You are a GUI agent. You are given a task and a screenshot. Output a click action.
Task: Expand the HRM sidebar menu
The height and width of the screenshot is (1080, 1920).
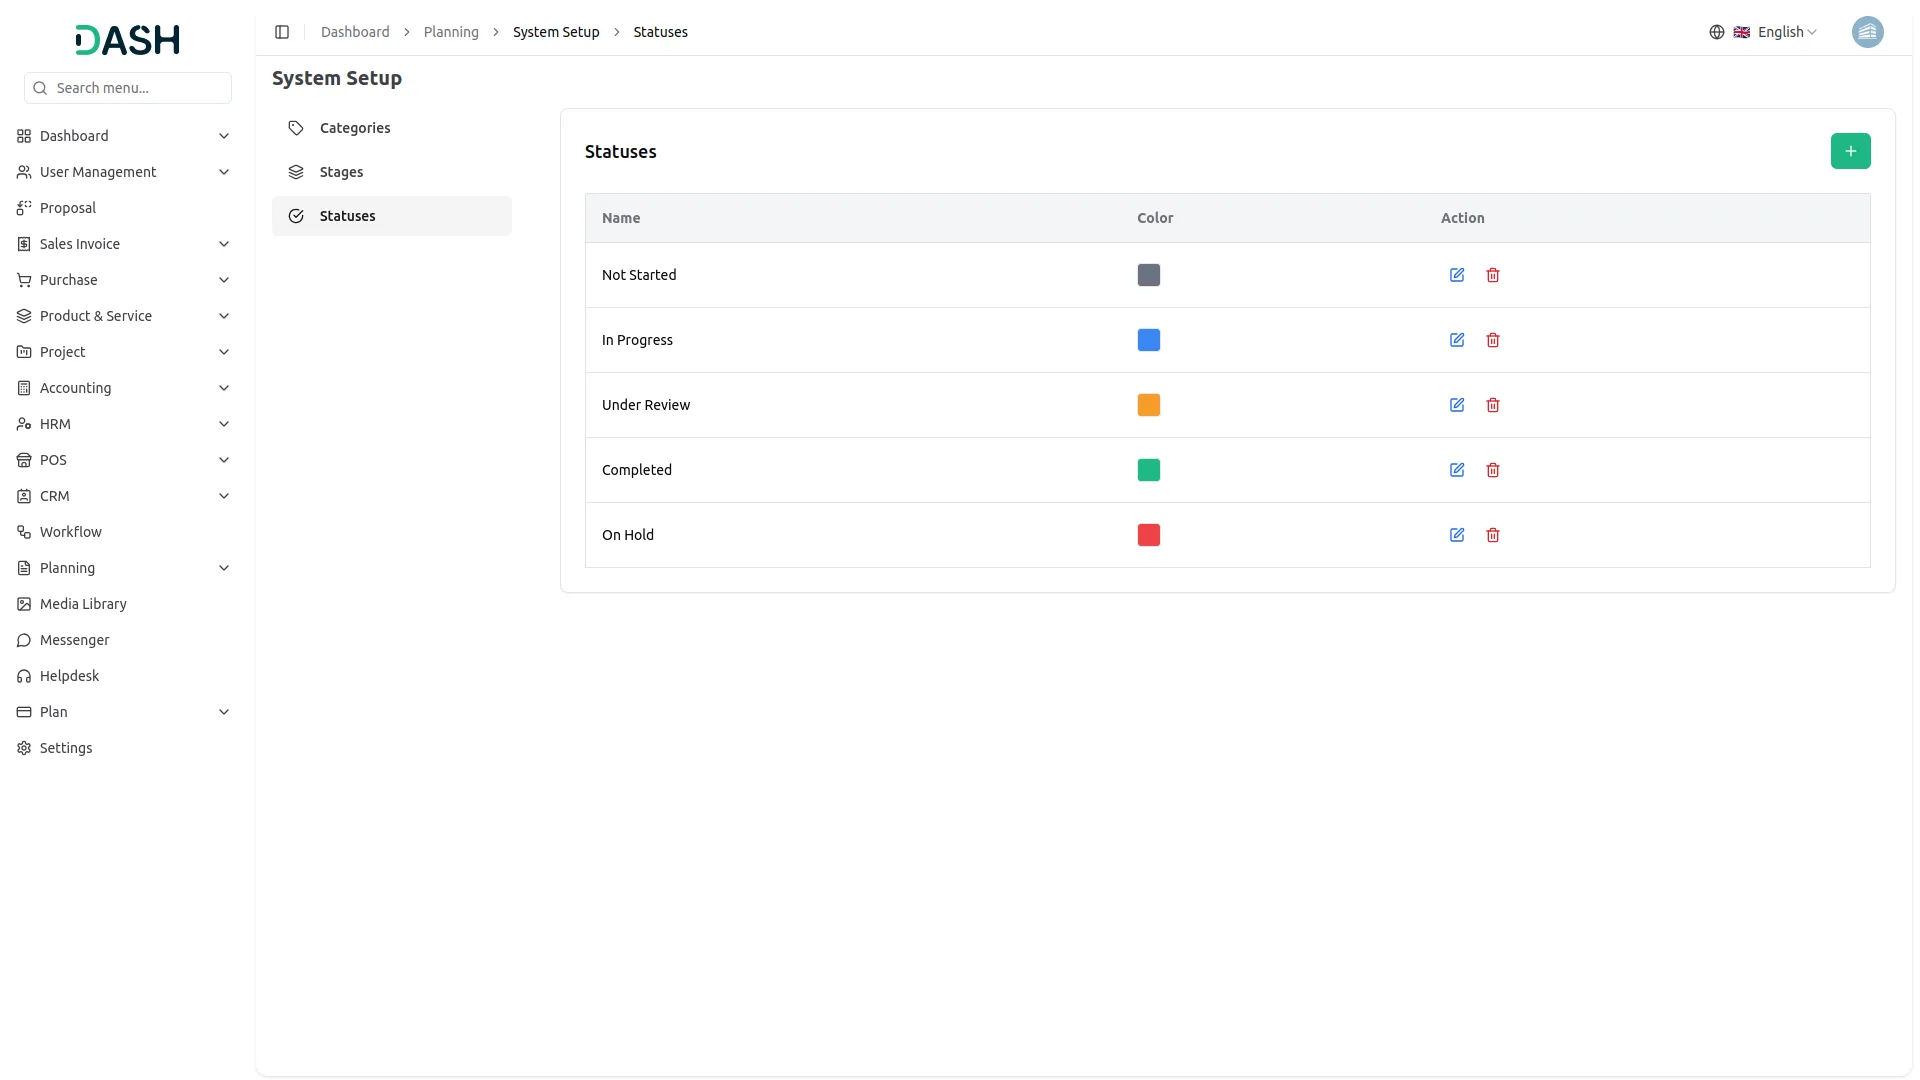pos(124,424)
